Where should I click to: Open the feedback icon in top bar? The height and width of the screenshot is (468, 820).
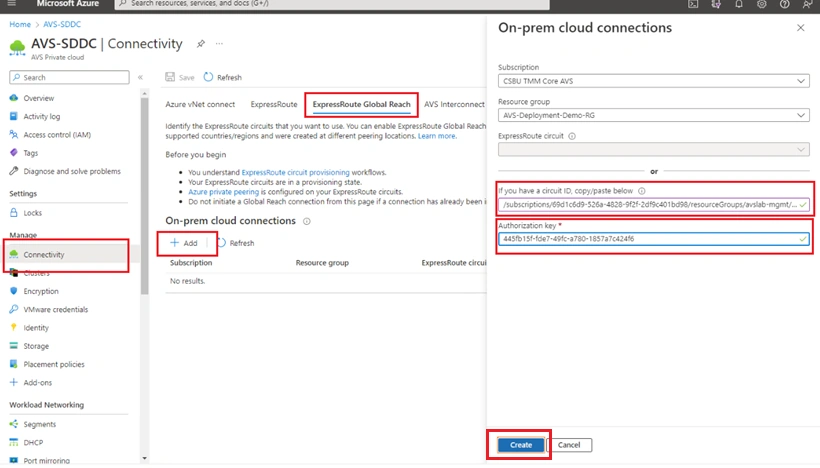(807, 4)
